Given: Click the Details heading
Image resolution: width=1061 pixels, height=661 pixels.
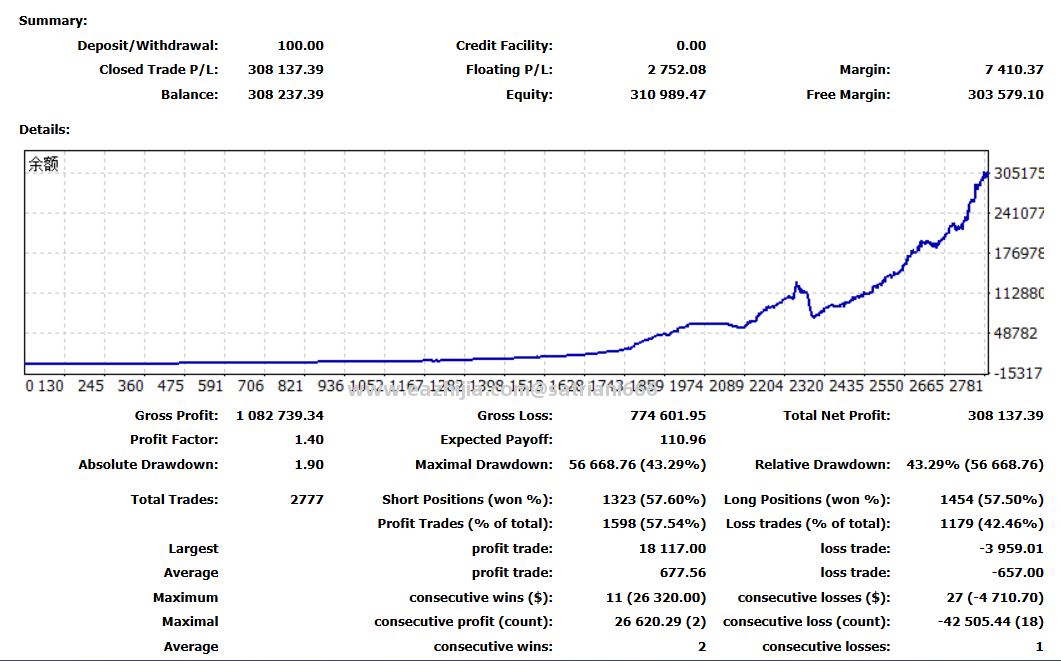Looking at the screenshot, I should coord(44,130).
